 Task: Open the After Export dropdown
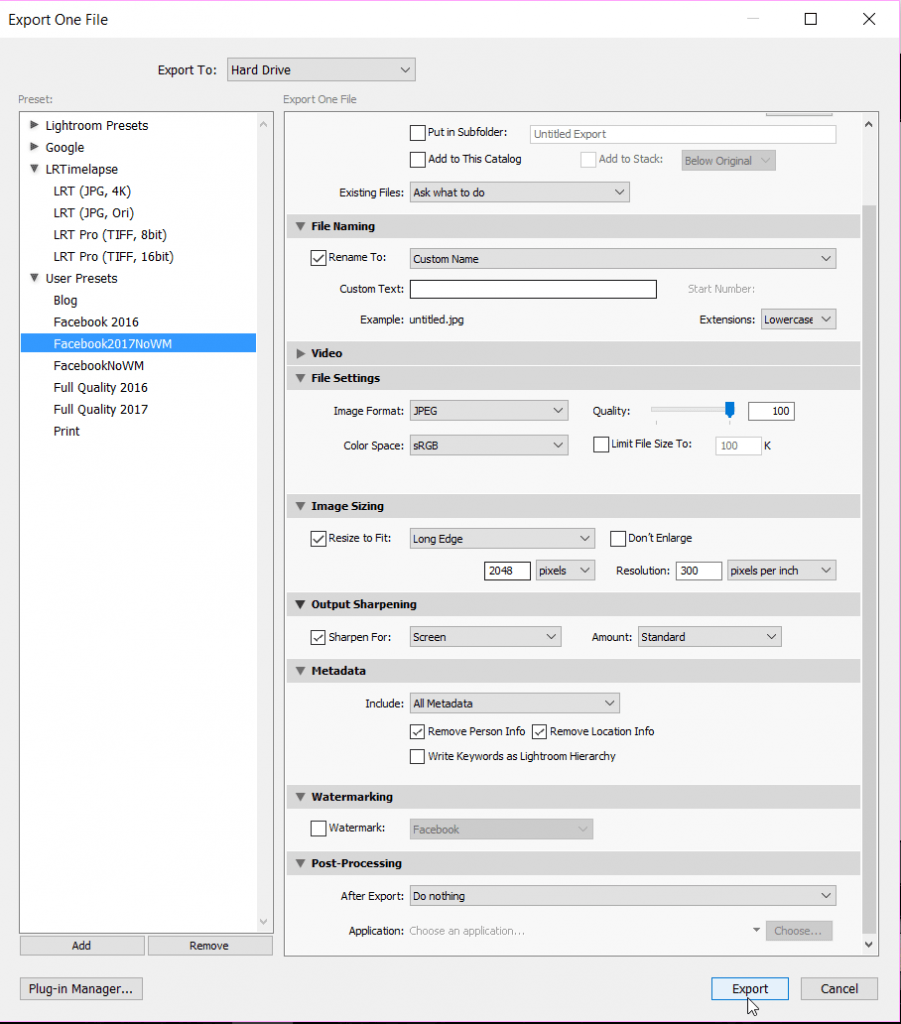click(x=621, y=895)
